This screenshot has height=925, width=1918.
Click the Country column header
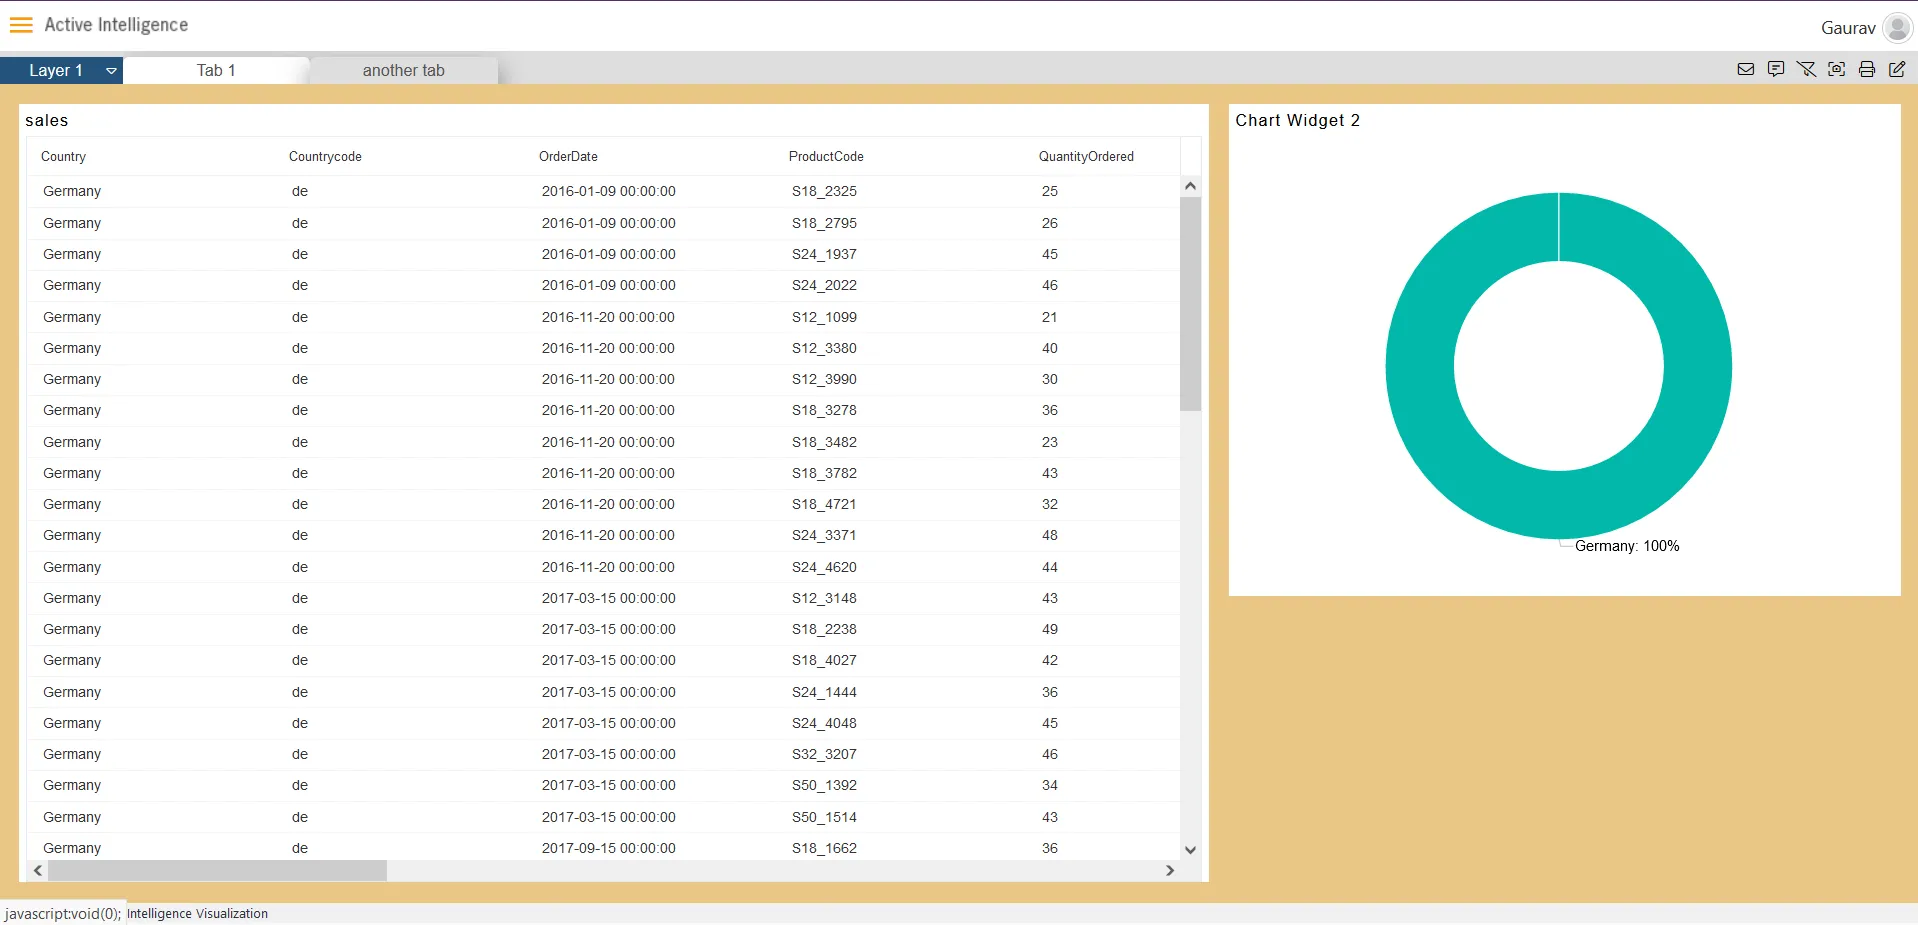pyautogui.click(x=64, y=157)
